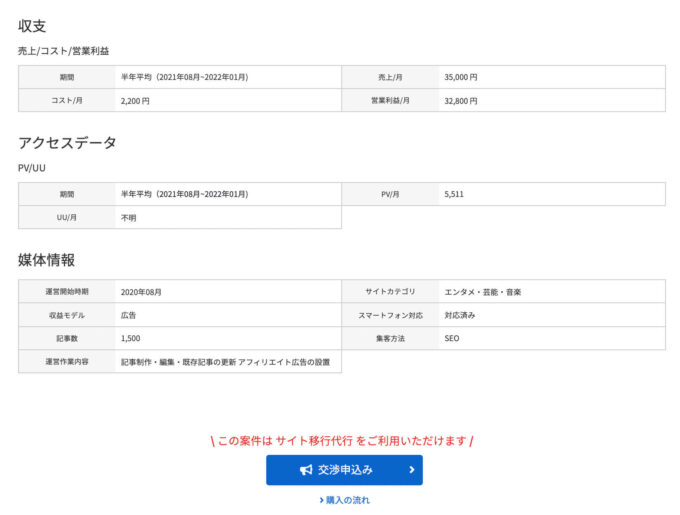Select the 1,500 article count value
680x515 pixels.
point(130,338)
